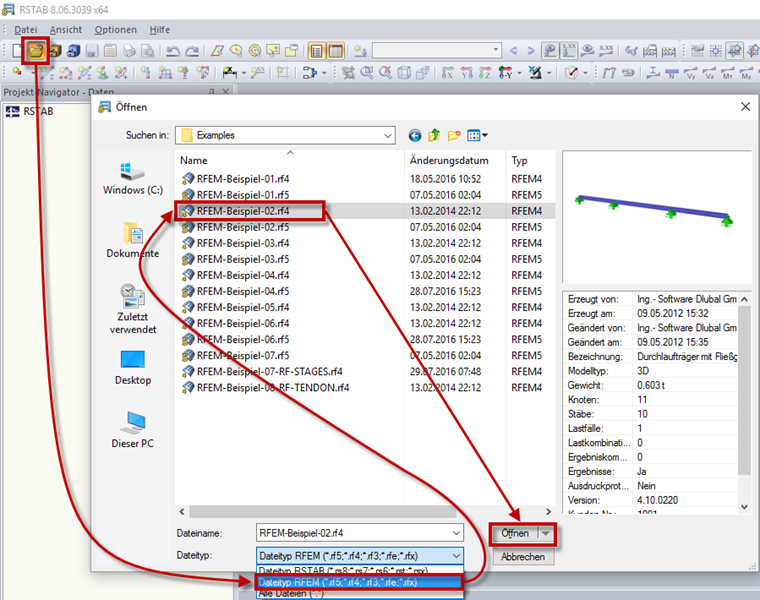The height and width of the screenshot is (600, 760).
Task: Click the Abbrechen button
Action: tap(523, 557)
